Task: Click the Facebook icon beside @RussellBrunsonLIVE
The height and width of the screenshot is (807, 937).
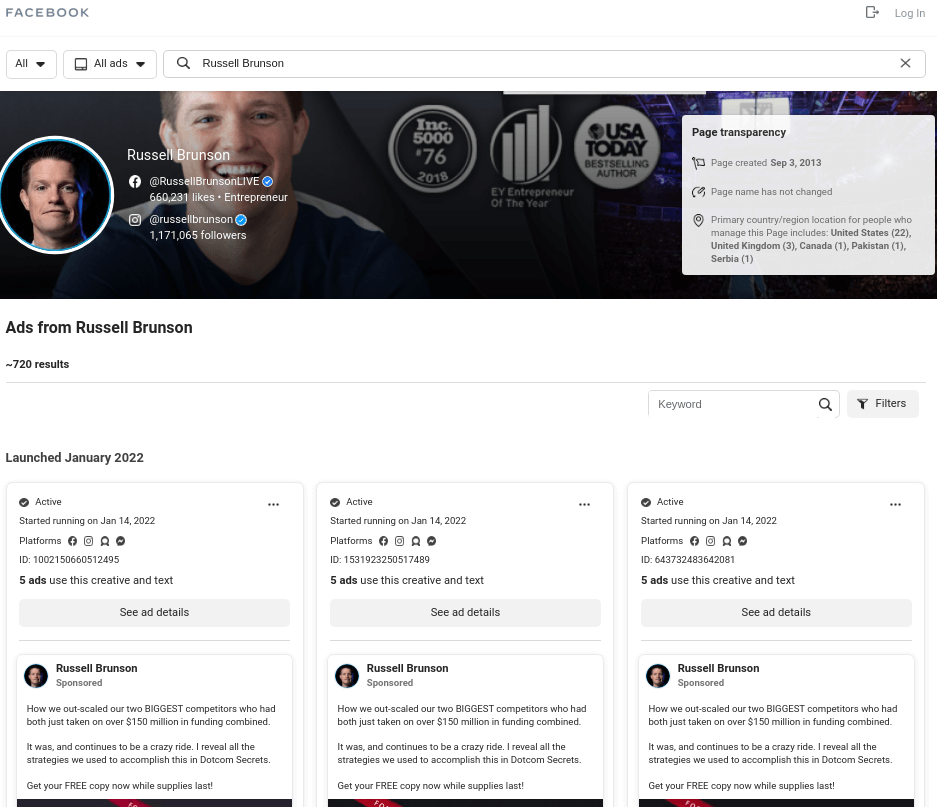Action: click(135, 182)
